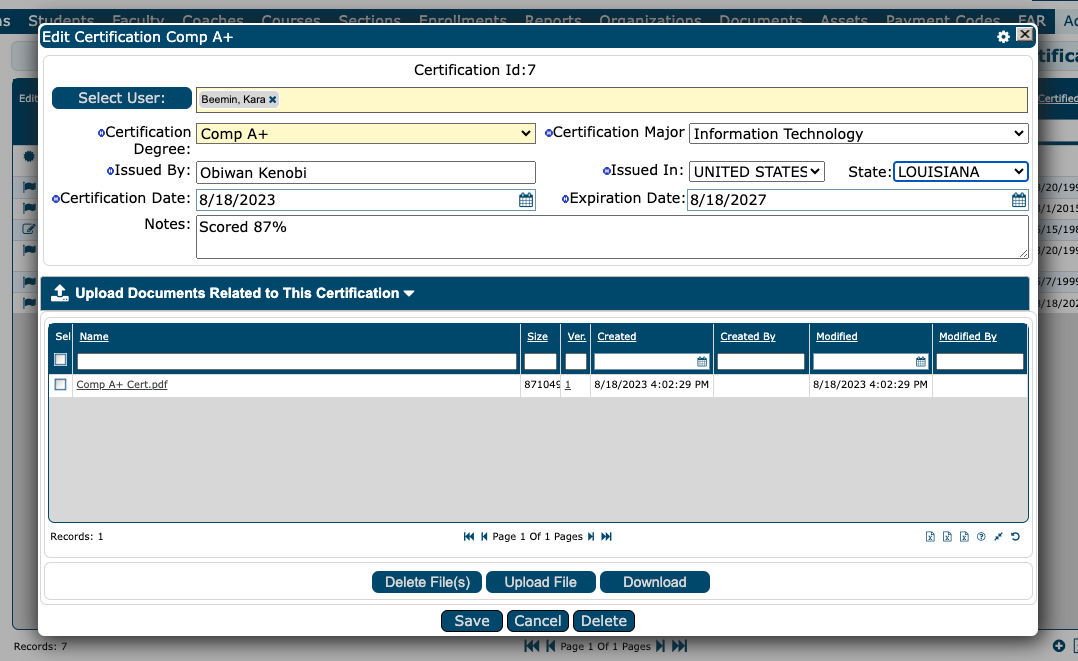Open the Enrollments menu
Image resolution: width=1078 pixels, height=661 pixels.
(x=463, y=17)
